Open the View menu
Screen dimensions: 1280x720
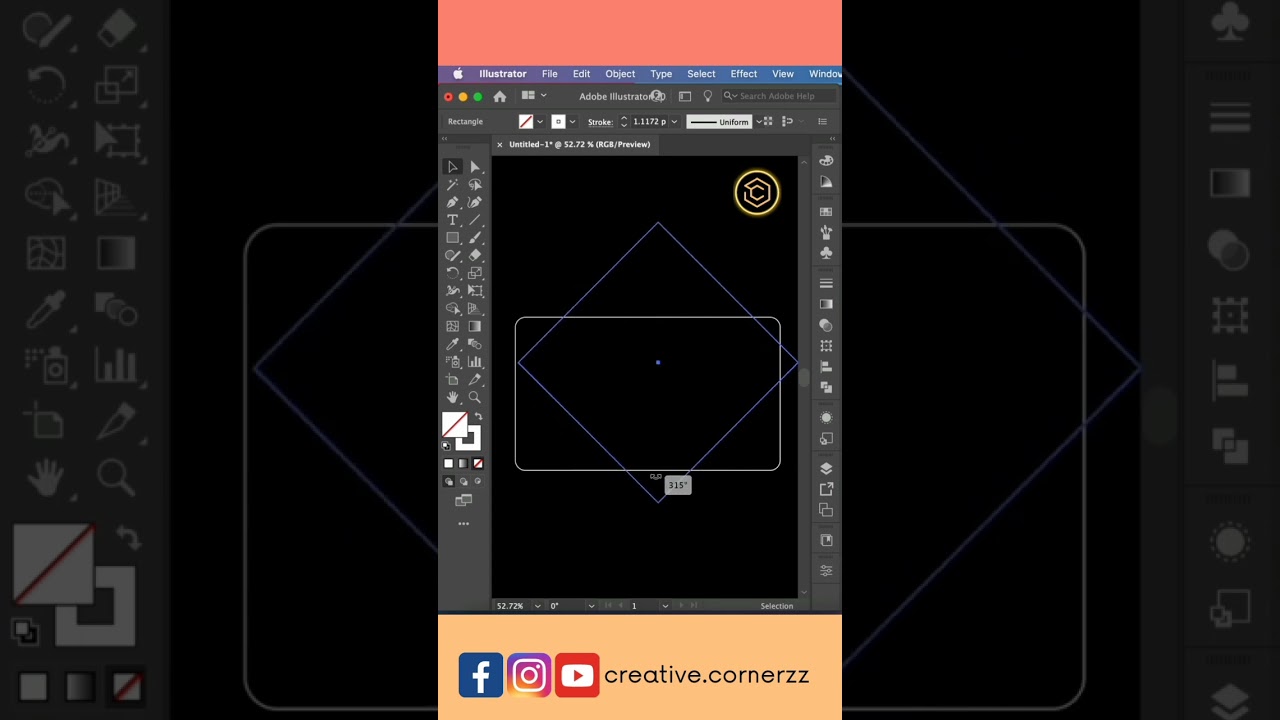(783, 74)
